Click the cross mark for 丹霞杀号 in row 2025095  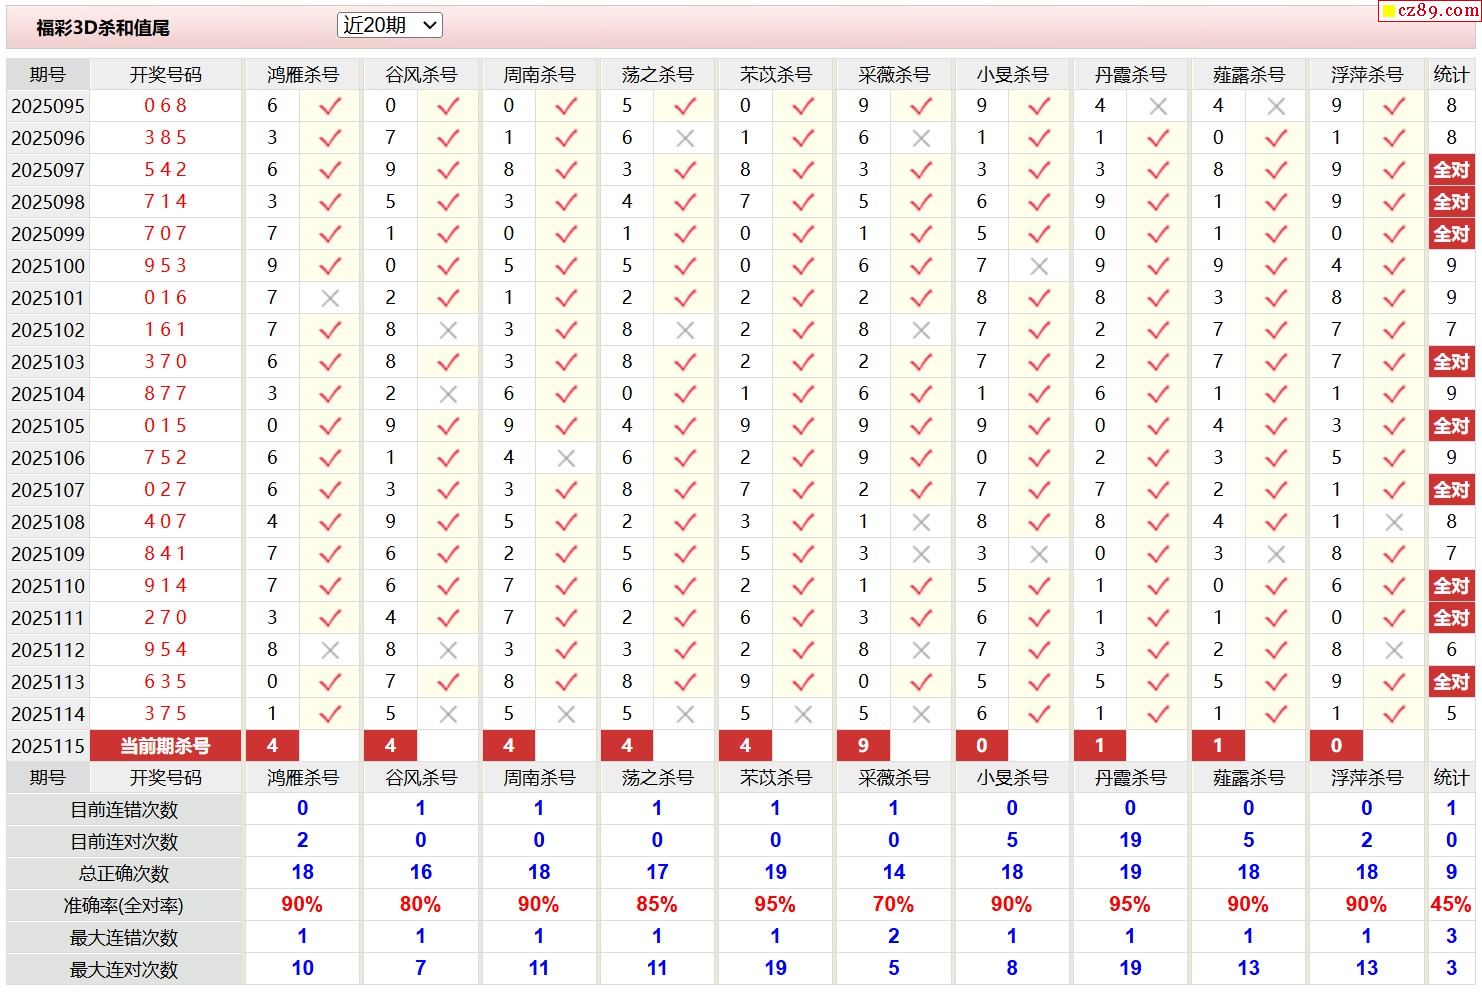pyautogui.click(x=1158, y=106)
